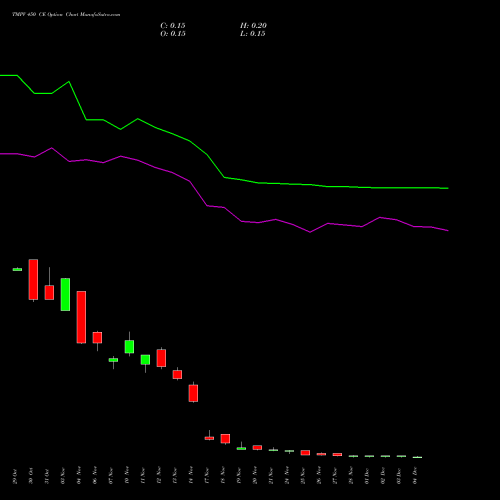Select the red candle for 31 Oct
This screenshot has width=500, height=500.
coord(49,292)
